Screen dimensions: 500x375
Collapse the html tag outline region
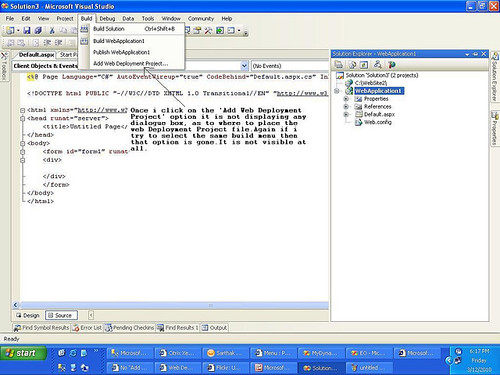22,110
